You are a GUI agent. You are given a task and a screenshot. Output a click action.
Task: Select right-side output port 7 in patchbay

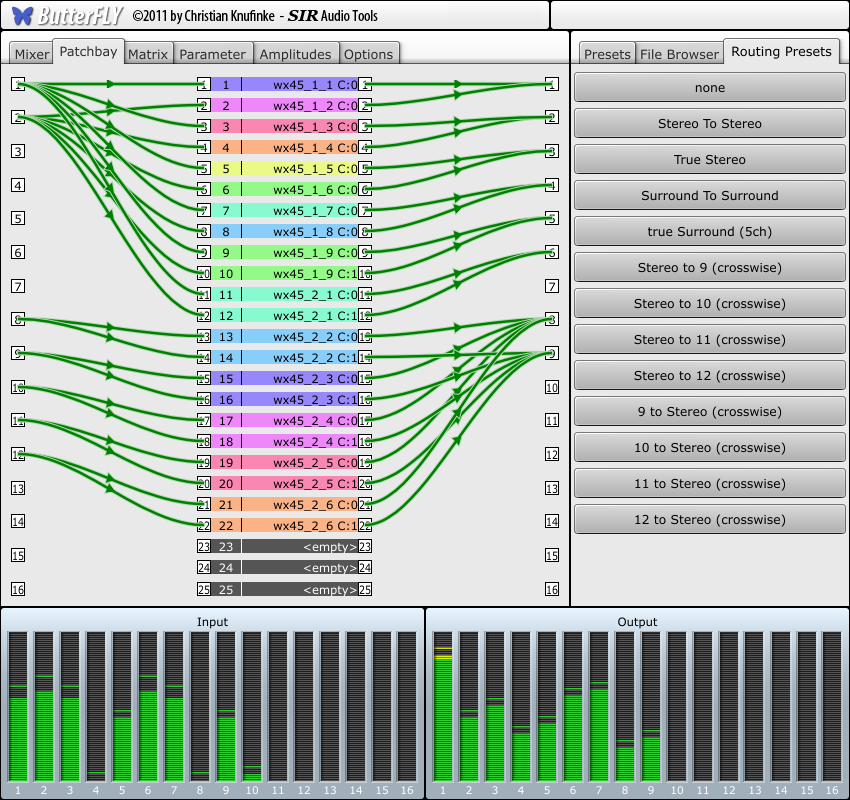(552, 286)
